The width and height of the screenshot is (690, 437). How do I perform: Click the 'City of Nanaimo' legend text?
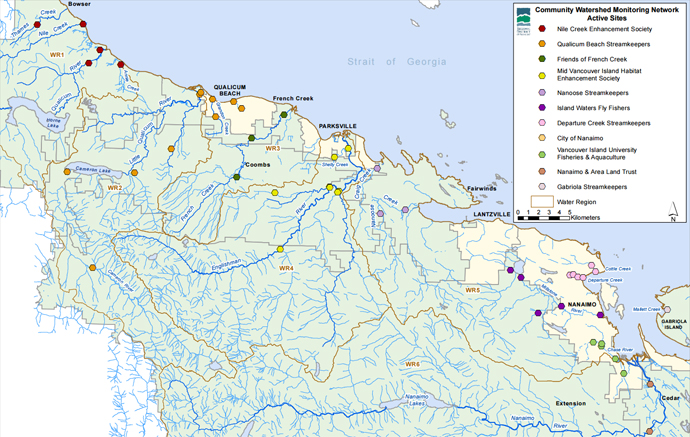pos(580,138)
